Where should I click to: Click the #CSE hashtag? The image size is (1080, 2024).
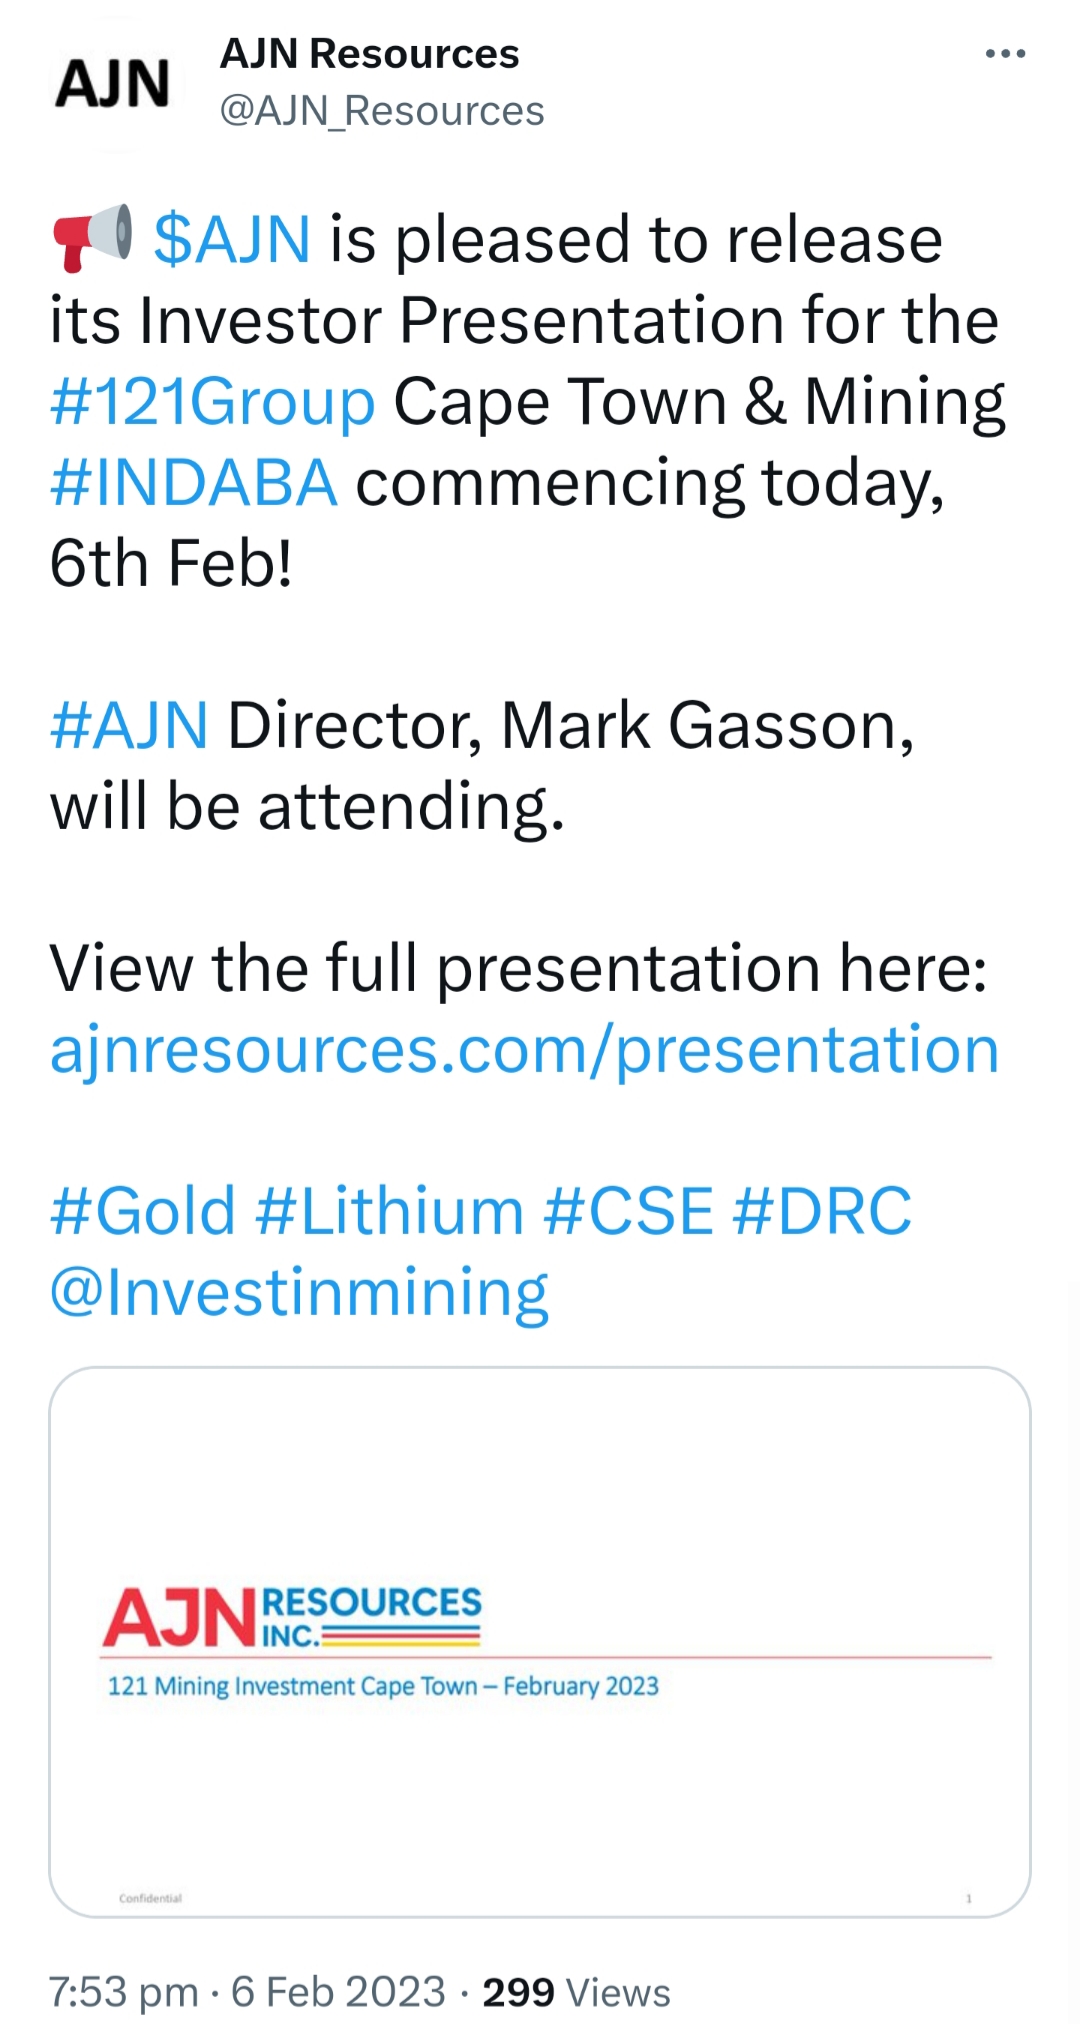628,1211
